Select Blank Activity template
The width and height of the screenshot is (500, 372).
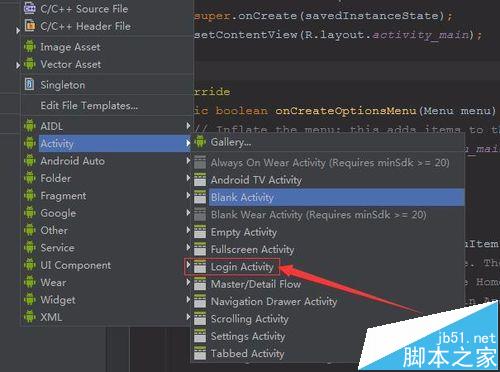[328, 197]
